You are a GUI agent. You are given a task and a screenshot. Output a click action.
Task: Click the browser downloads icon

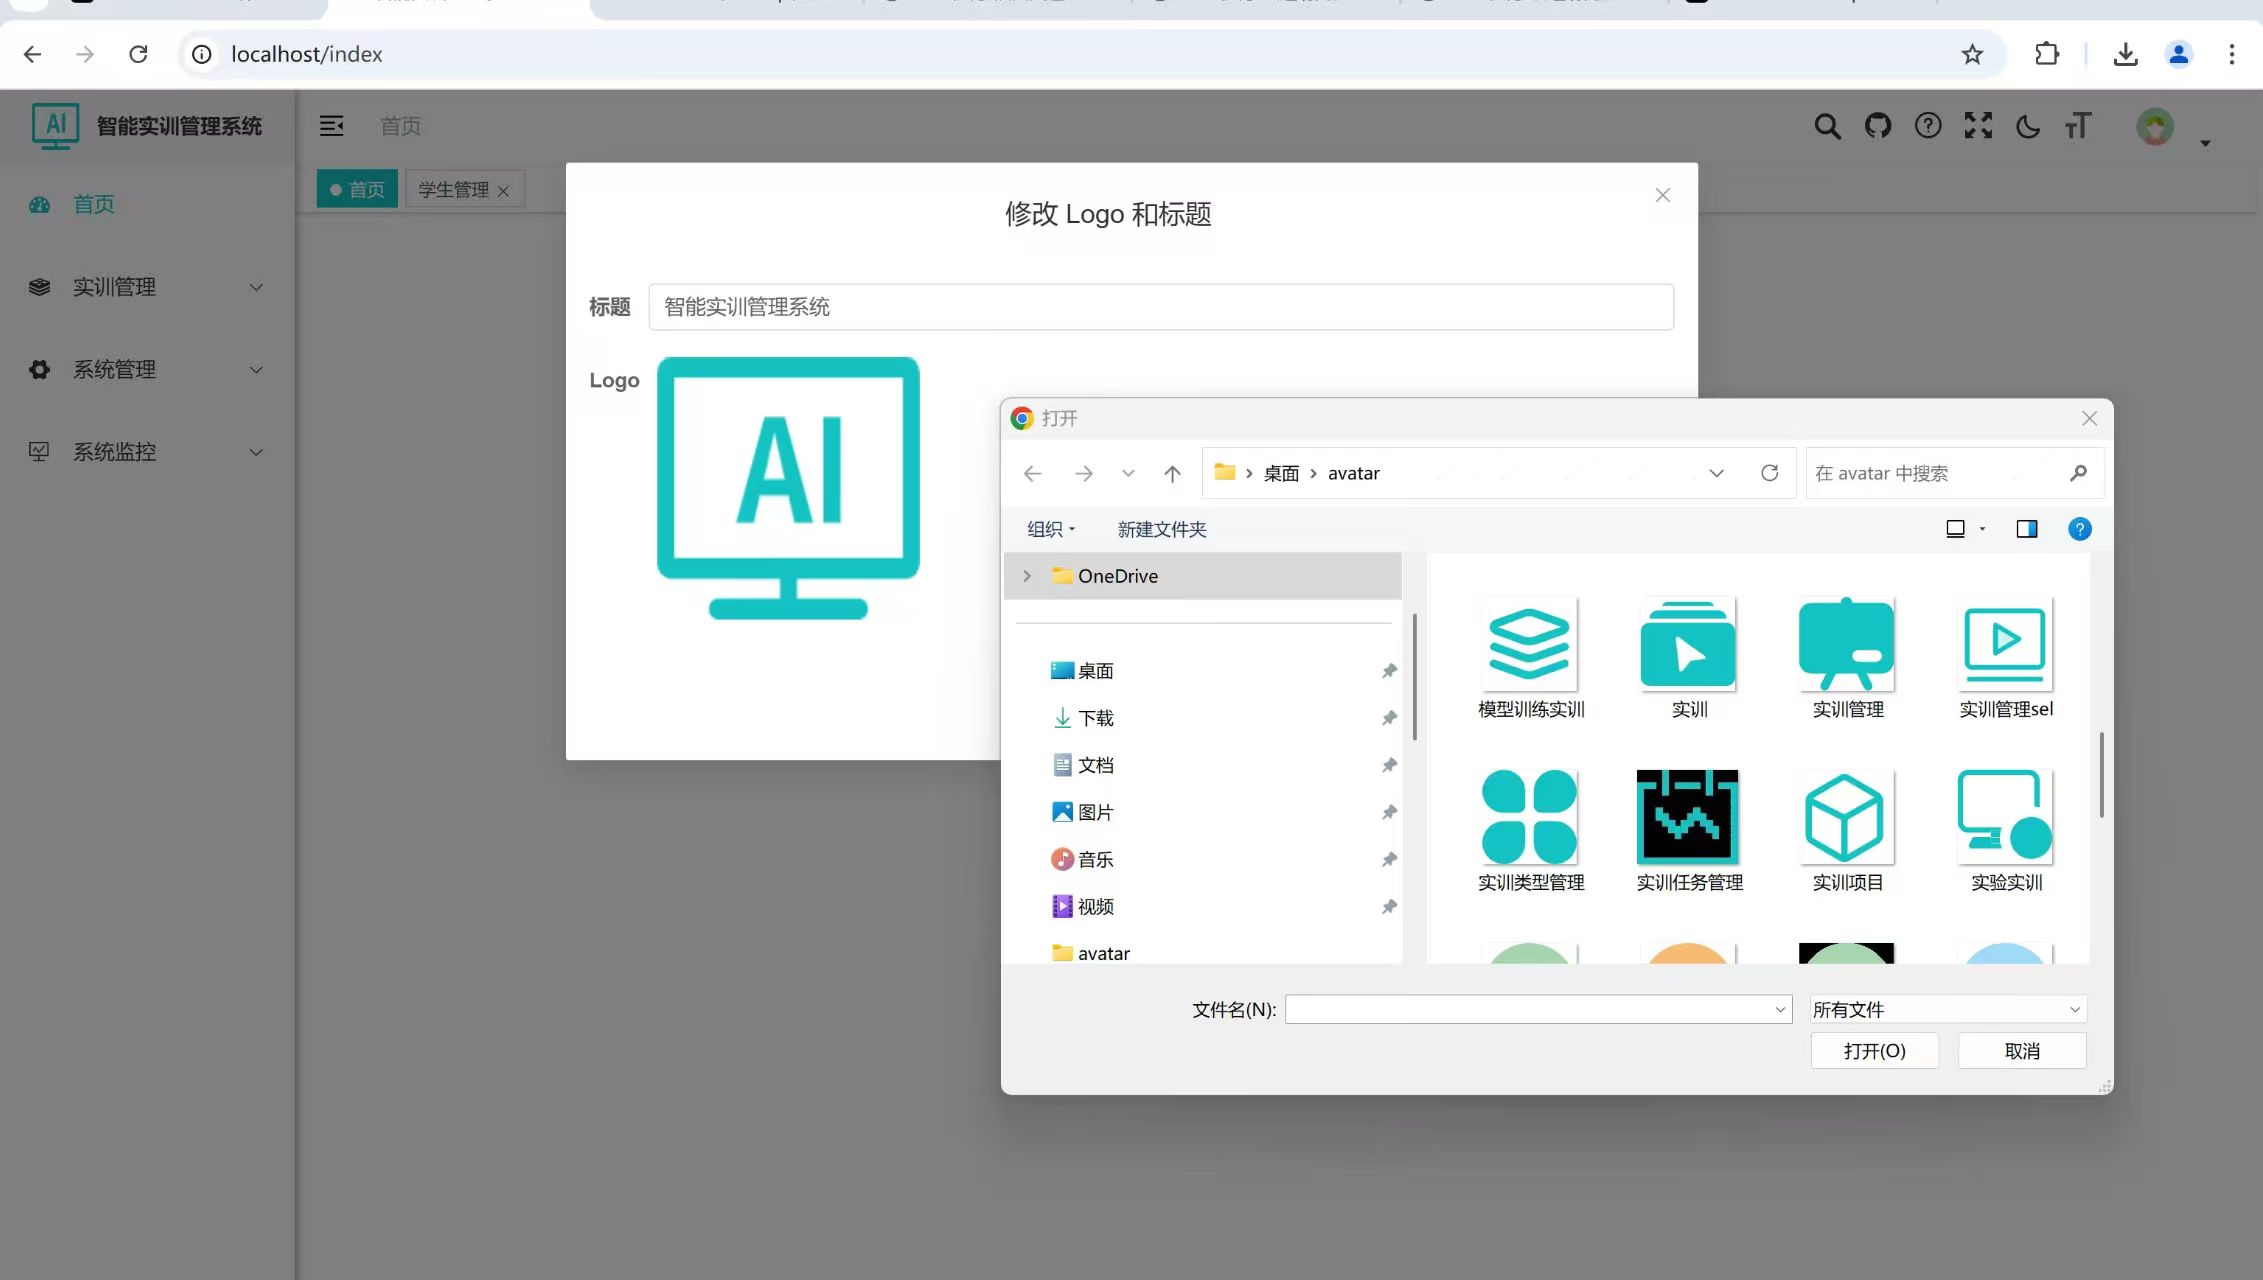2125,54
